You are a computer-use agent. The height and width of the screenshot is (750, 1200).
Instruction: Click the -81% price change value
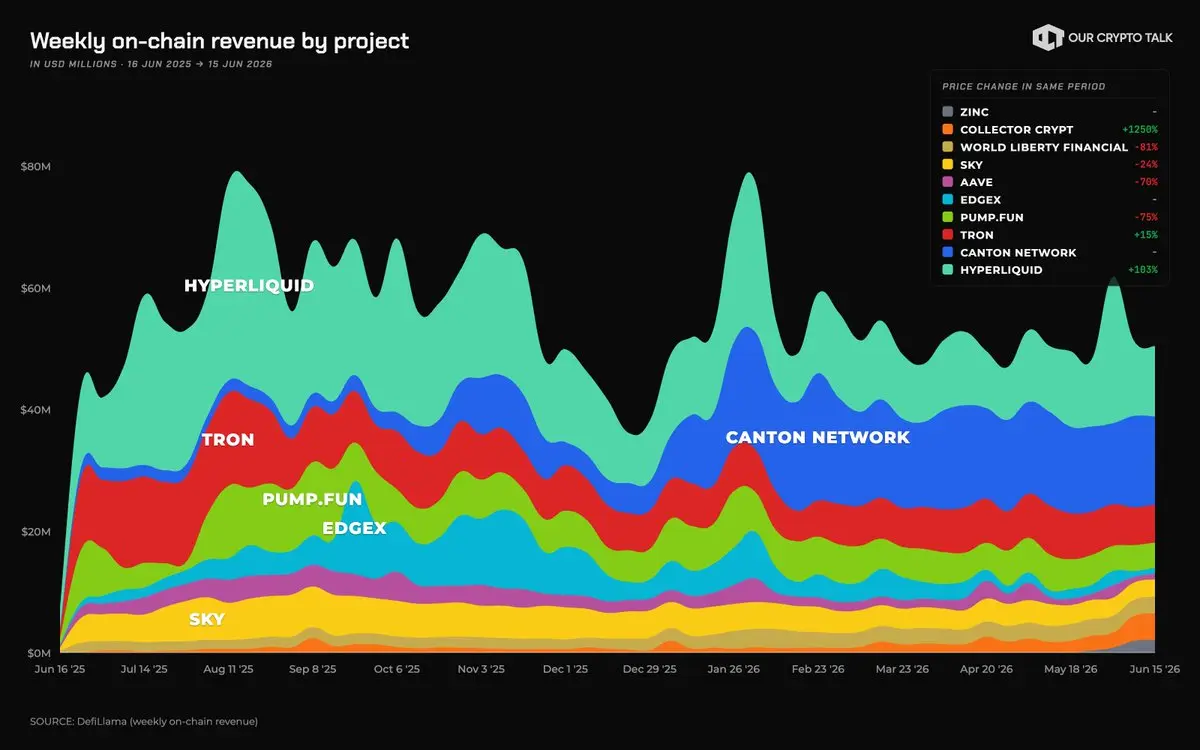point(1145,147)
